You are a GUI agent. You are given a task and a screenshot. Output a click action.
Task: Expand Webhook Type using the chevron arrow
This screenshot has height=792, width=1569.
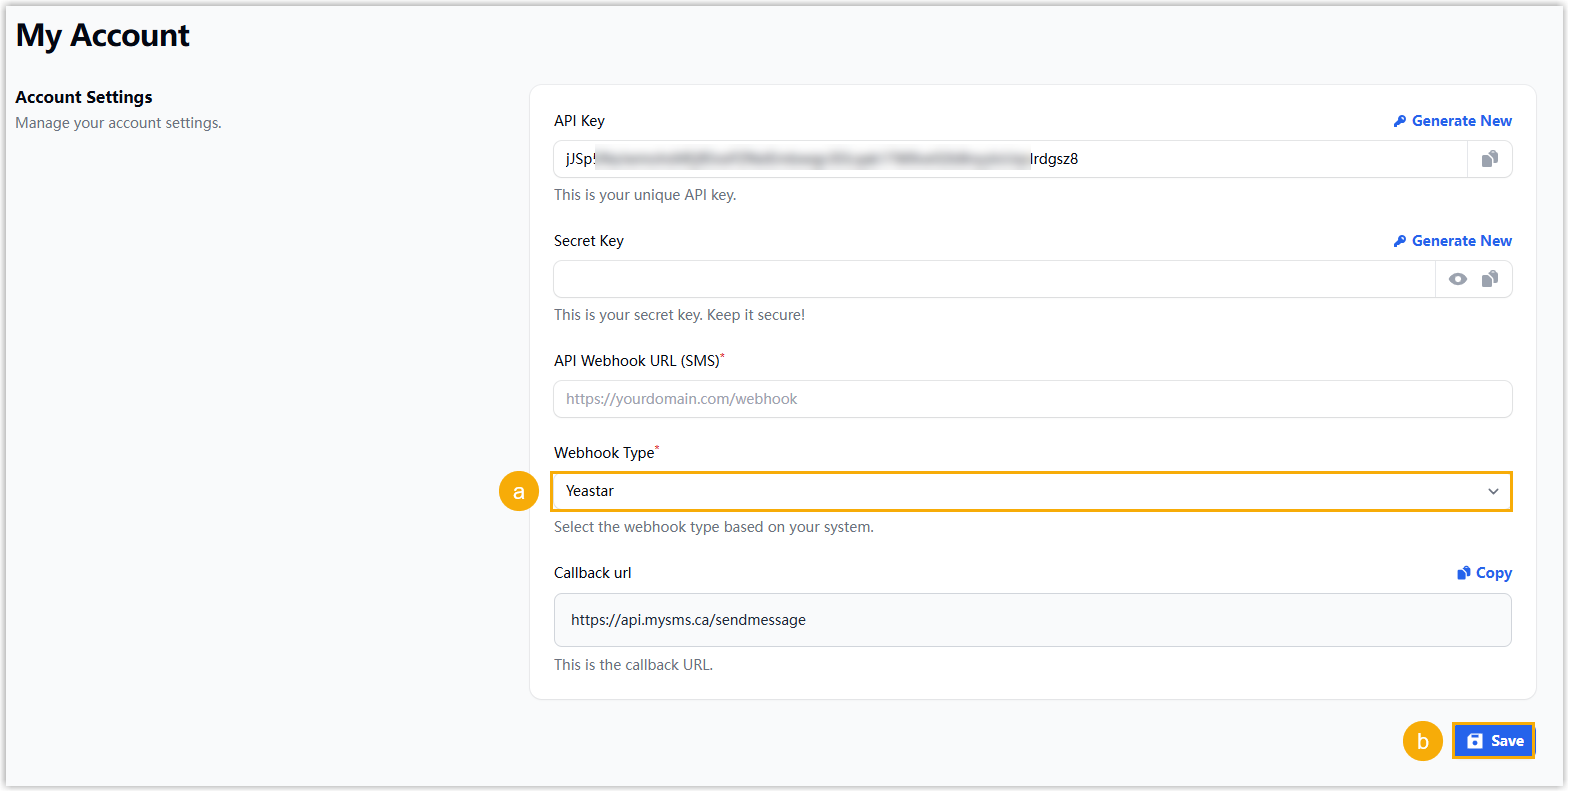click(x=1492, y=491)
